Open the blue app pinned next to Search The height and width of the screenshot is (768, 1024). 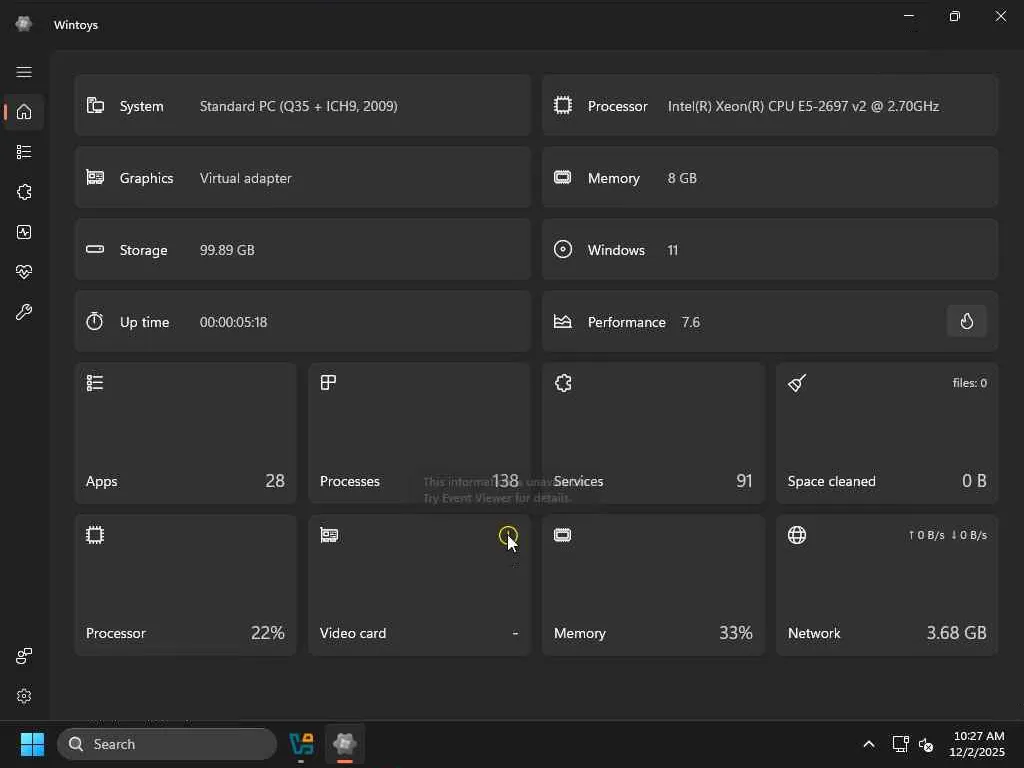[x=301, y=744]
